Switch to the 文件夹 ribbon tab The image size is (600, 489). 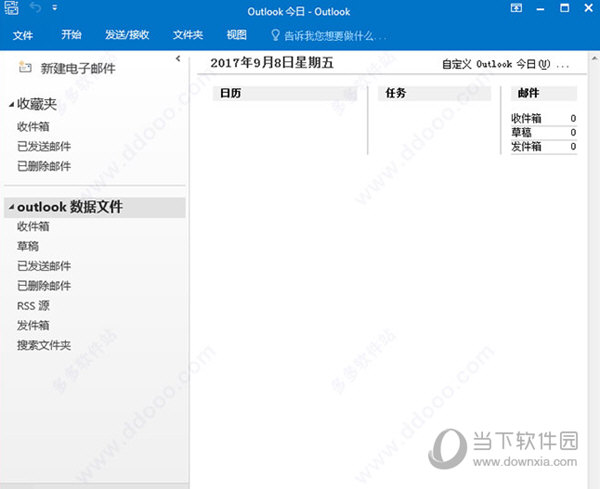pos(188,35)
